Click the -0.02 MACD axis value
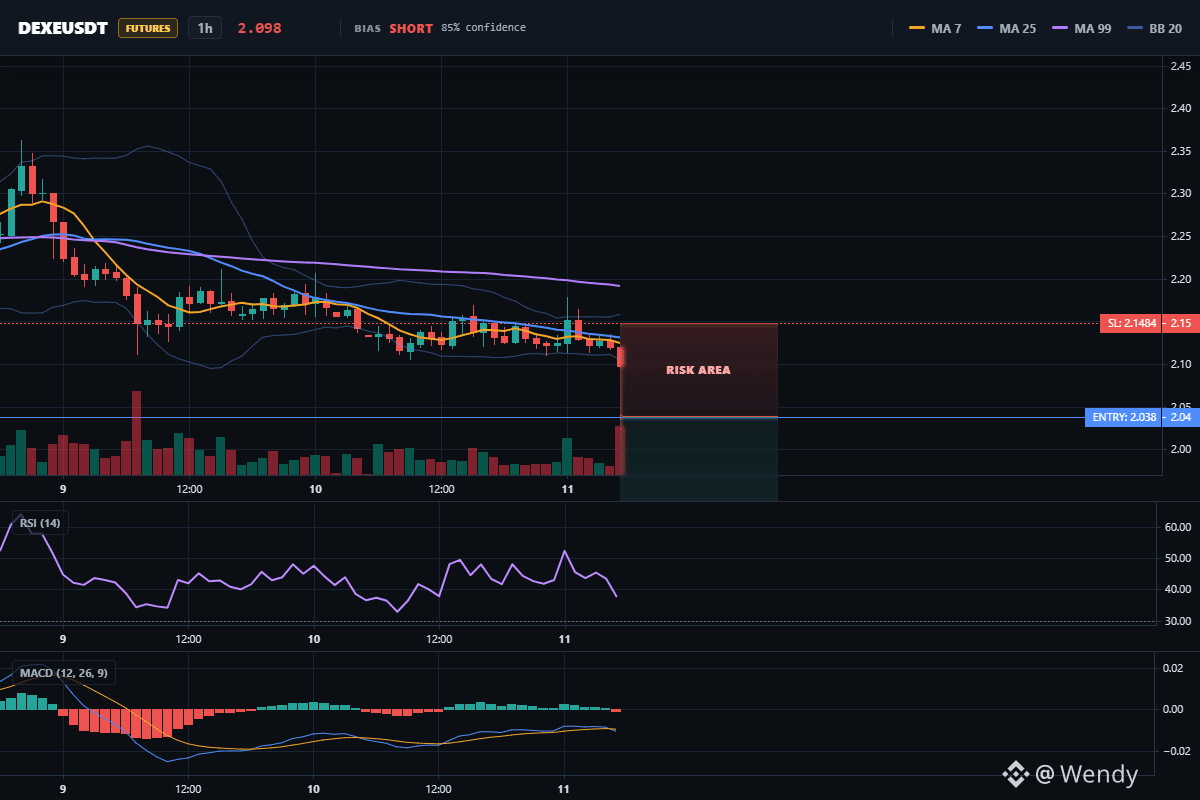The height and width of the screenshot is (800, 1200). [x=1179, y=751]
